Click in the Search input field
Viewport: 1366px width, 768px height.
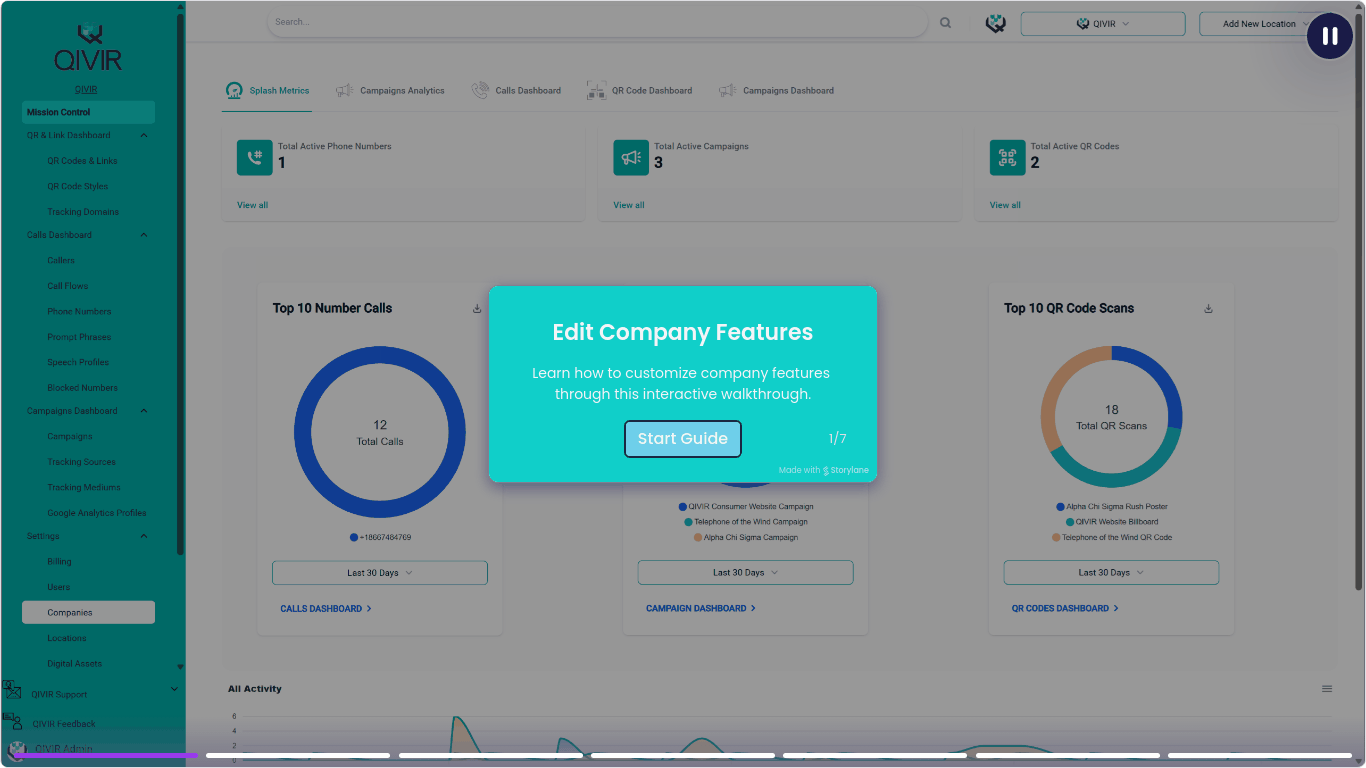598,22
